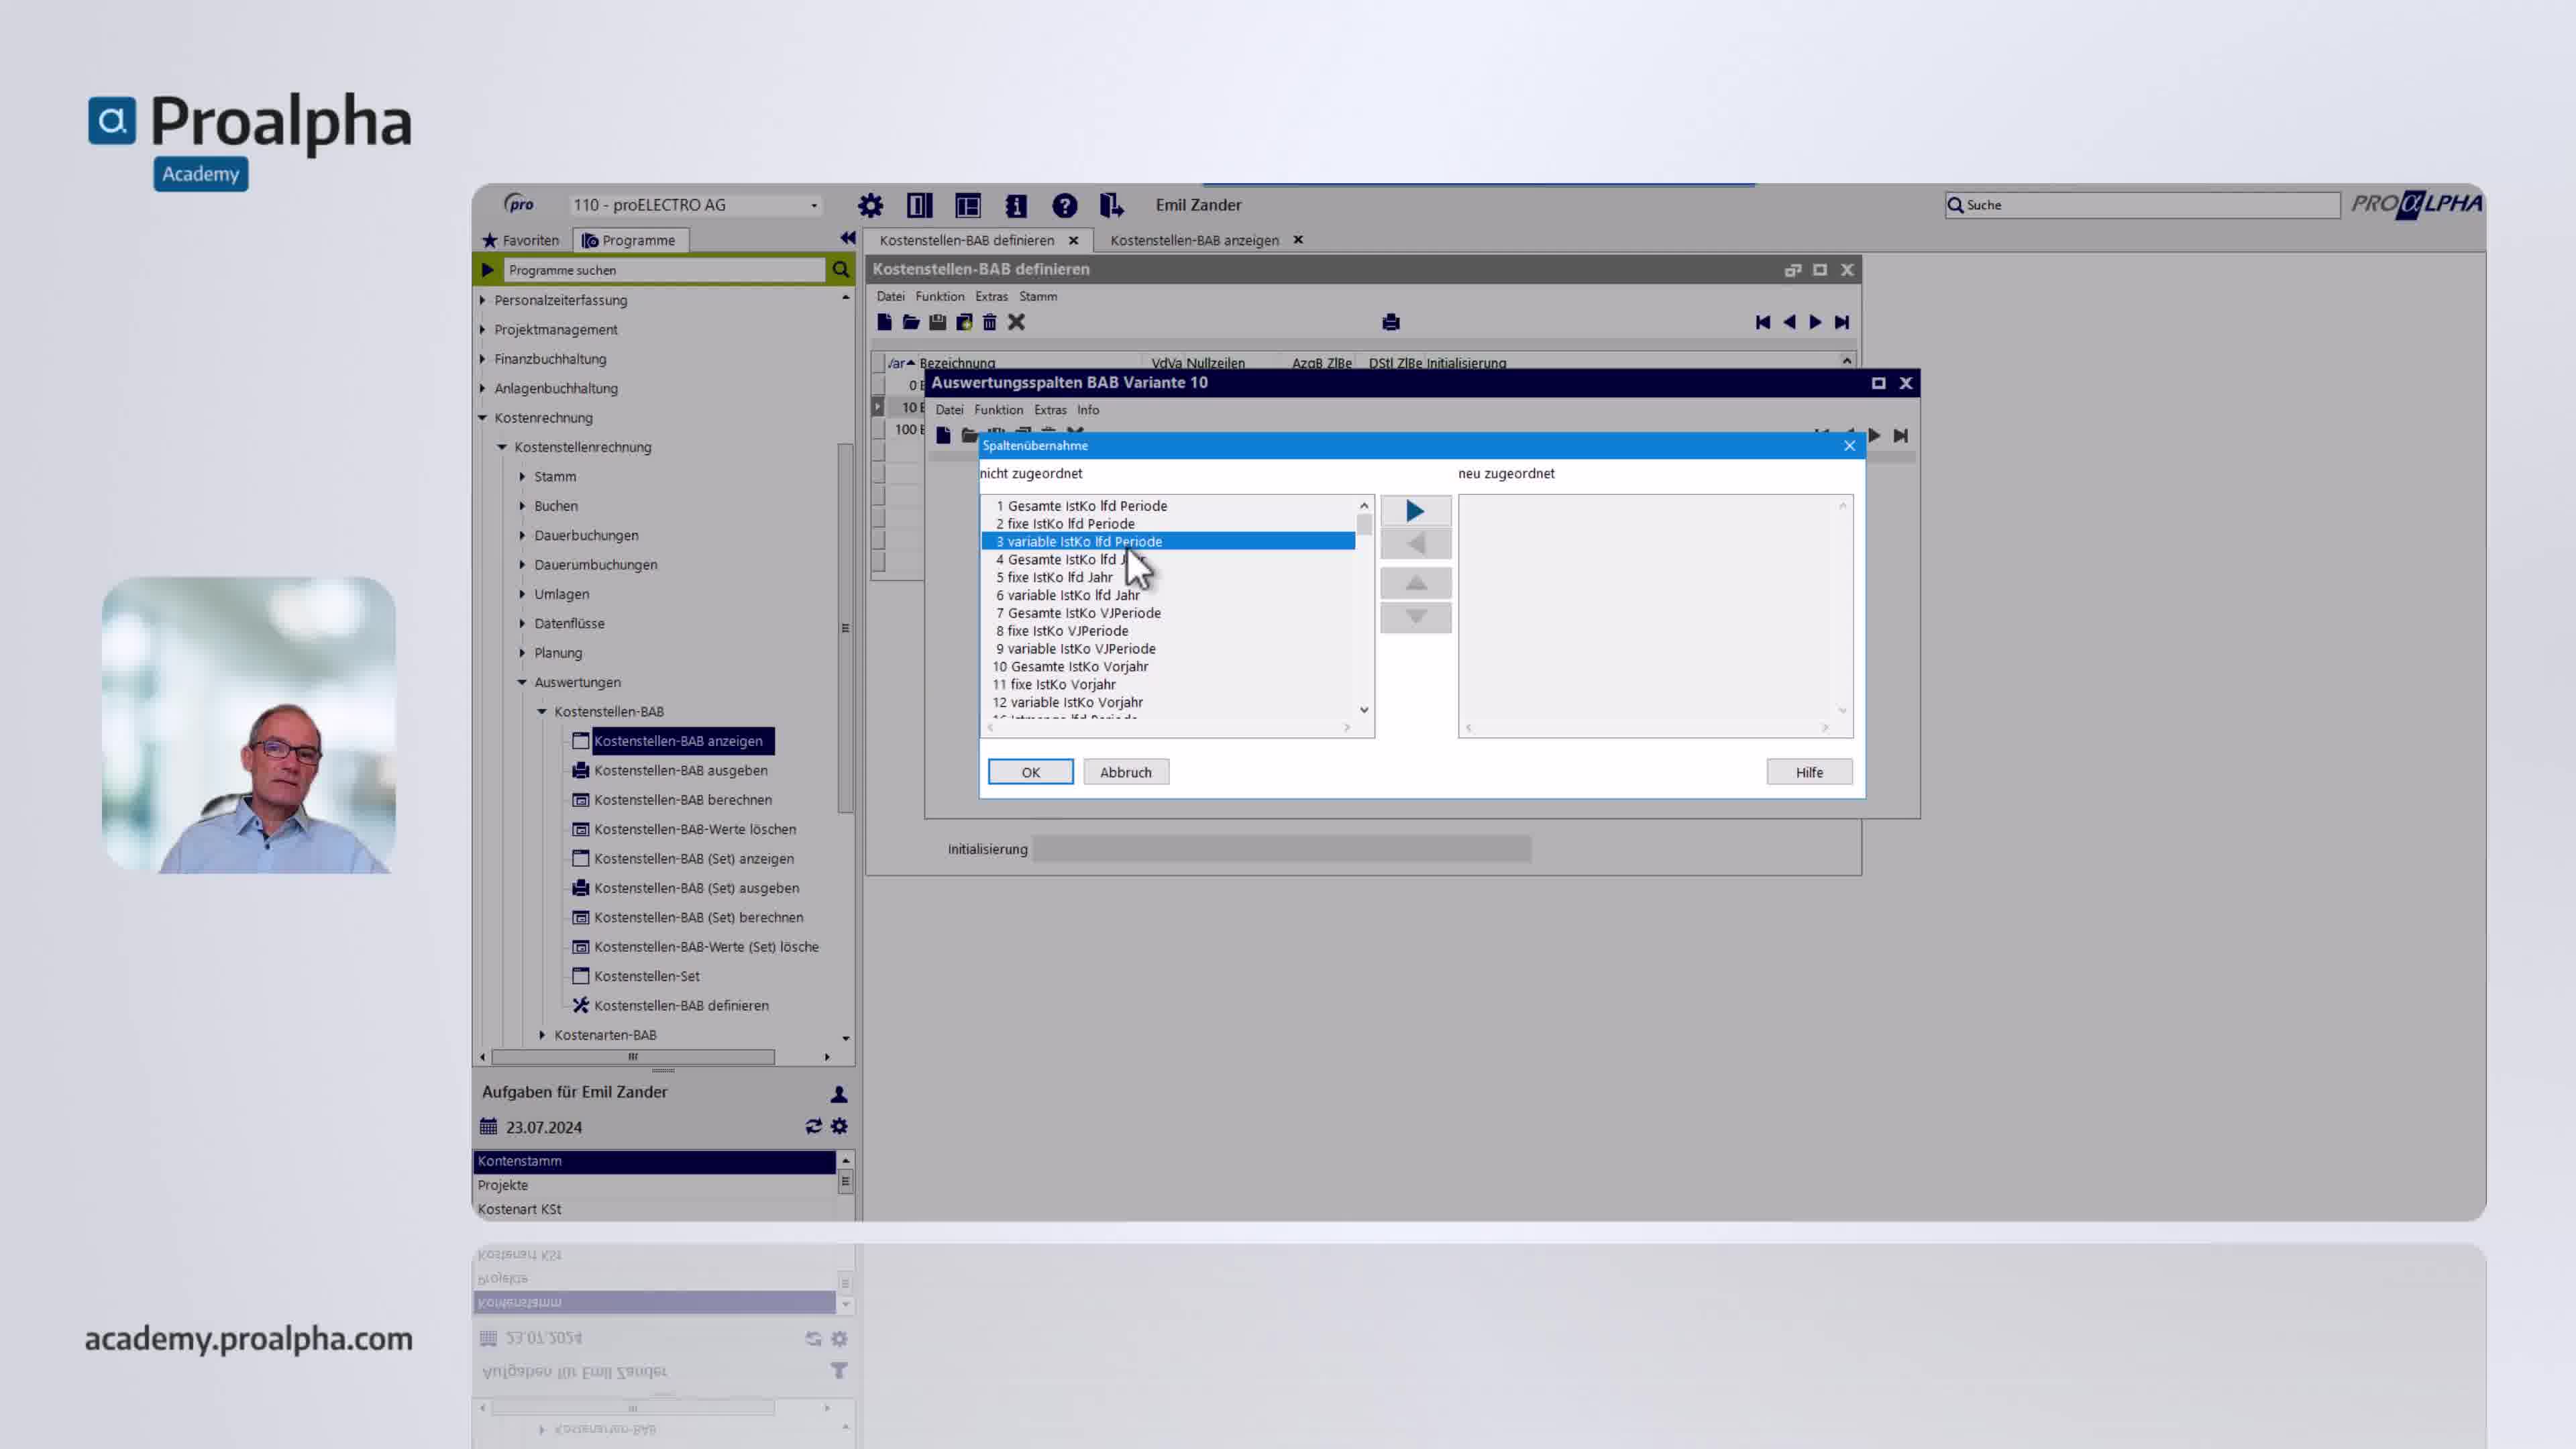
Task: Open the settings gear in top toolbar
Action: click(x=870, y=205)
